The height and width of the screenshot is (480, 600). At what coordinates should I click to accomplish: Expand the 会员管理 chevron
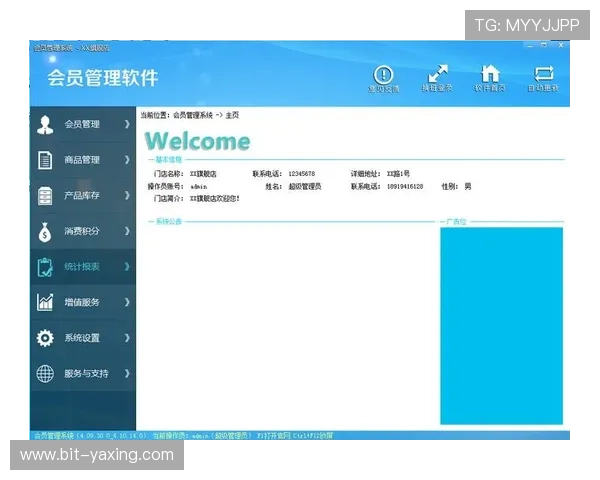click(x=127, y=124)
